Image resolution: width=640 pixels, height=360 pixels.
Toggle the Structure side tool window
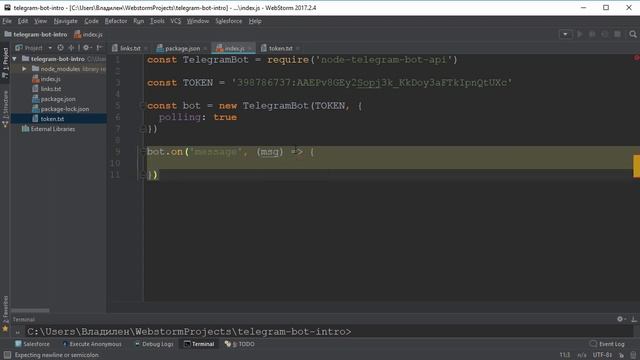point(5,109)
